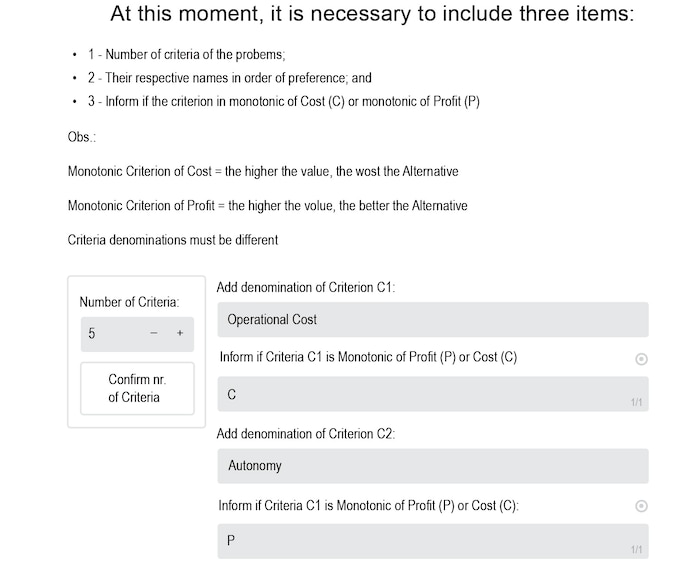Click the "Number of Criteria:" label
The height and width of the screenshot is (565, 700).
tap(129, 301)
